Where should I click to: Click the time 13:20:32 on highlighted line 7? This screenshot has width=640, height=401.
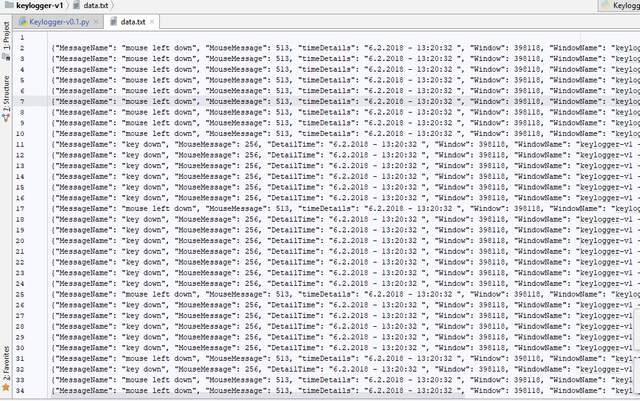point(434,101)
